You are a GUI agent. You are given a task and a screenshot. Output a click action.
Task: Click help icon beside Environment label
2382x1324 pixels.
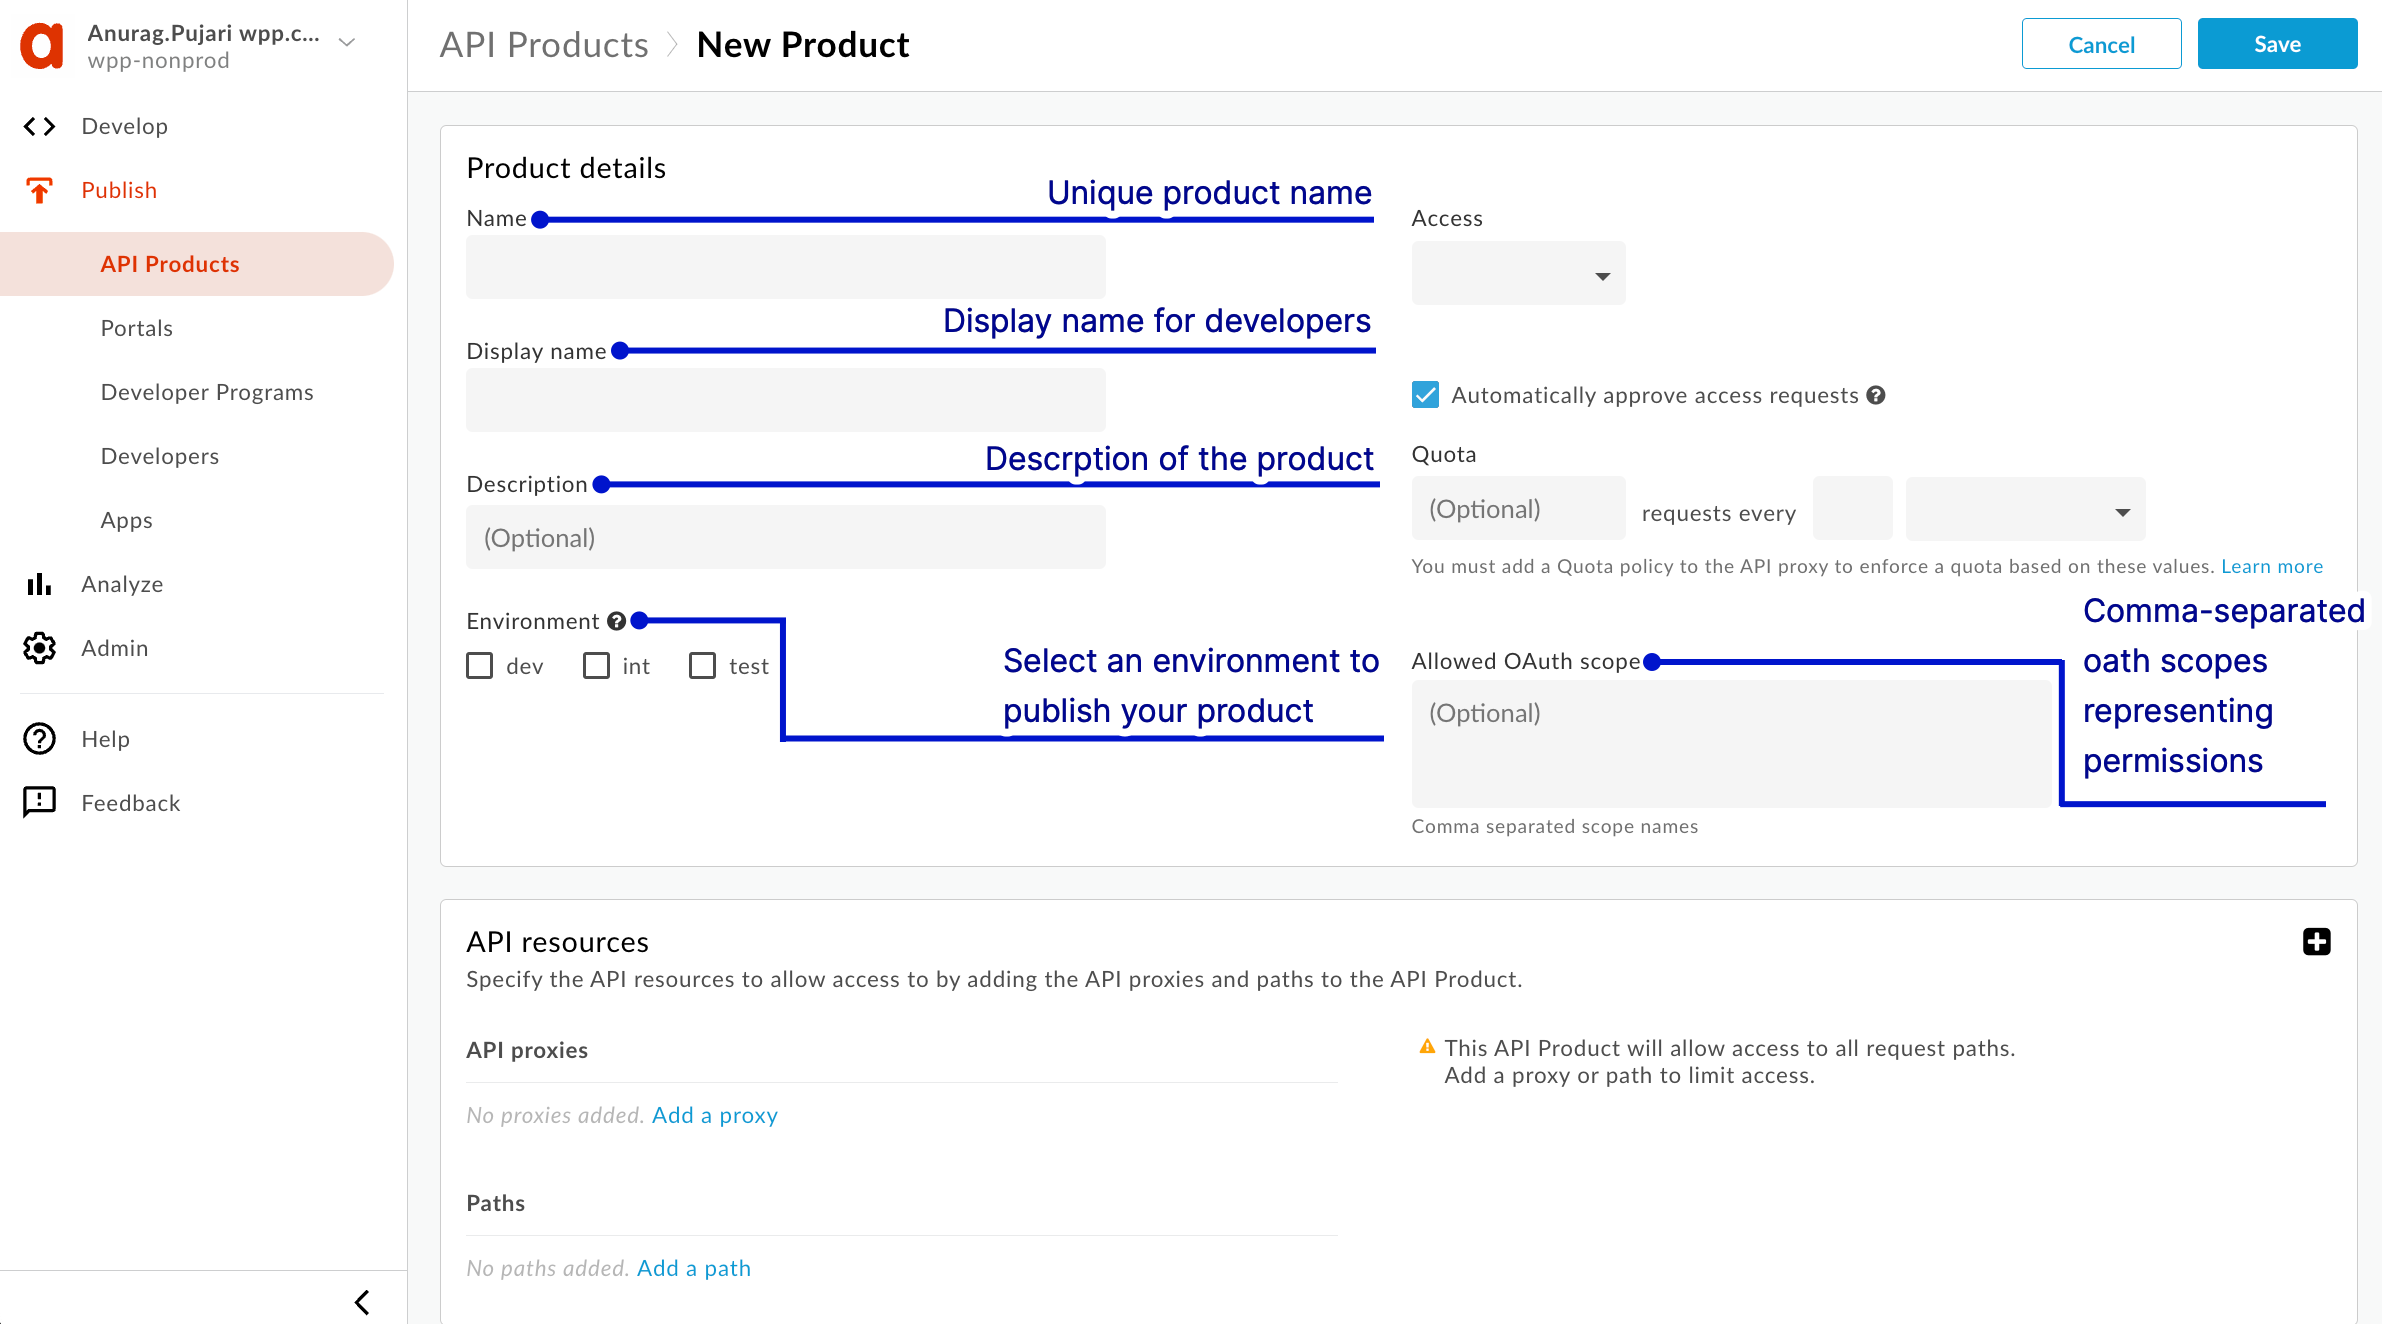[x=616, y=621]
